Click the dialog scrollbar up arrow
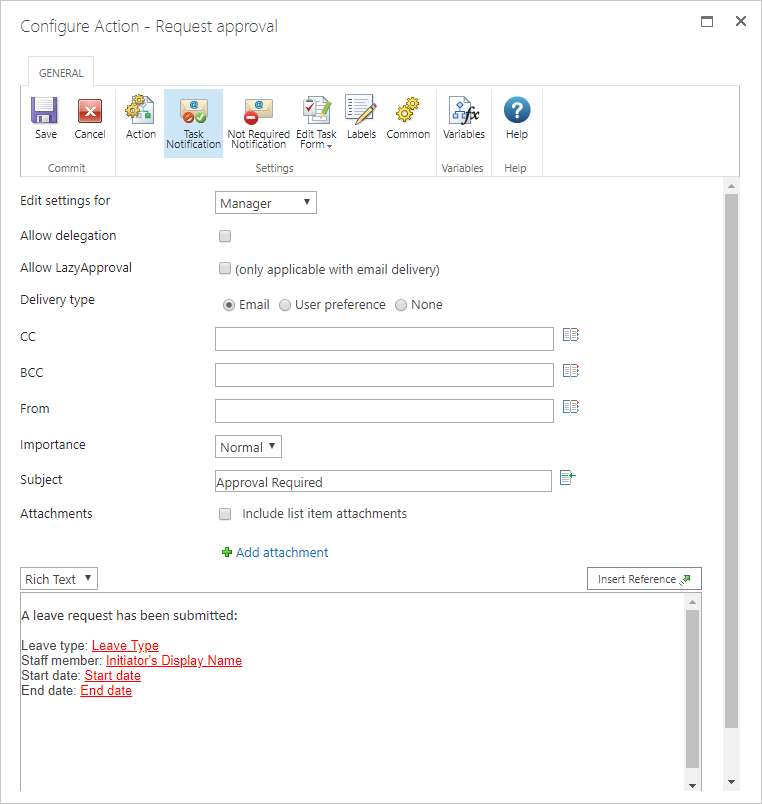 click(x=731, y=186)
